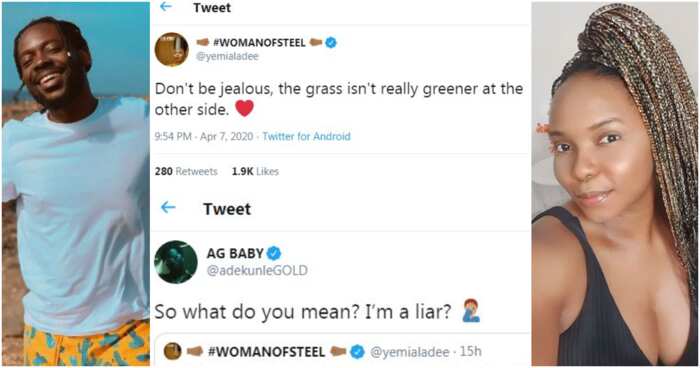700x368 pixels.
Task: Click the verified badge next to #WOMANOFSTEEL
Action: [331, 43]
